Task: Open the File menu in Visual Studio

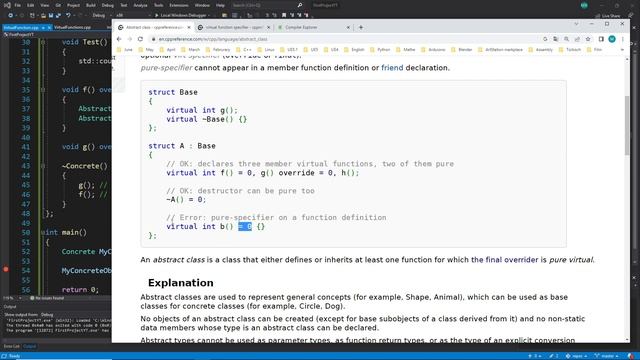Action: (x=18, y=5)
